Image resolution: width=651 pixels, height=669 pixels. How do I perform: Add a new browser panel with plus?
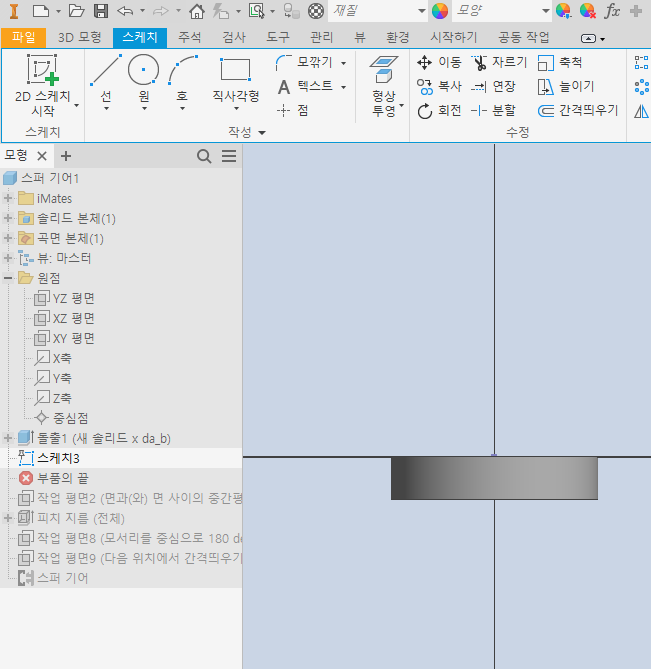click(x=66, y=156)
